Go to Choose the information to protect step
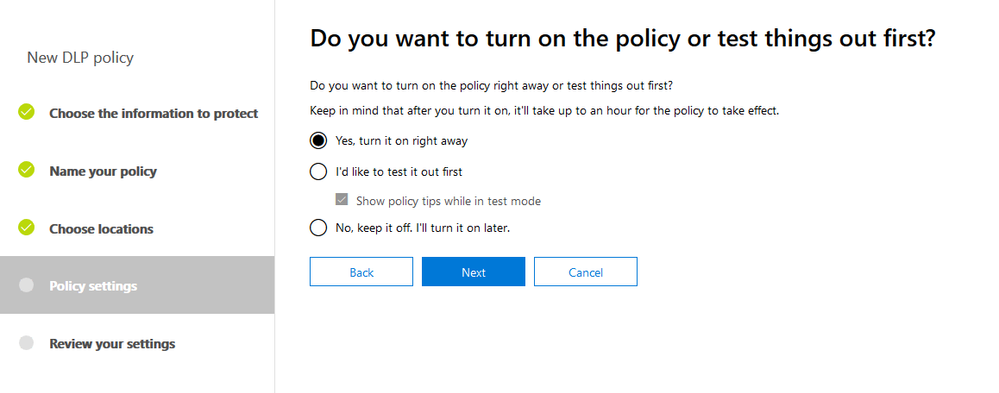Image resolution: width=999 pixels, height=393 pixels. click(154, 113)
